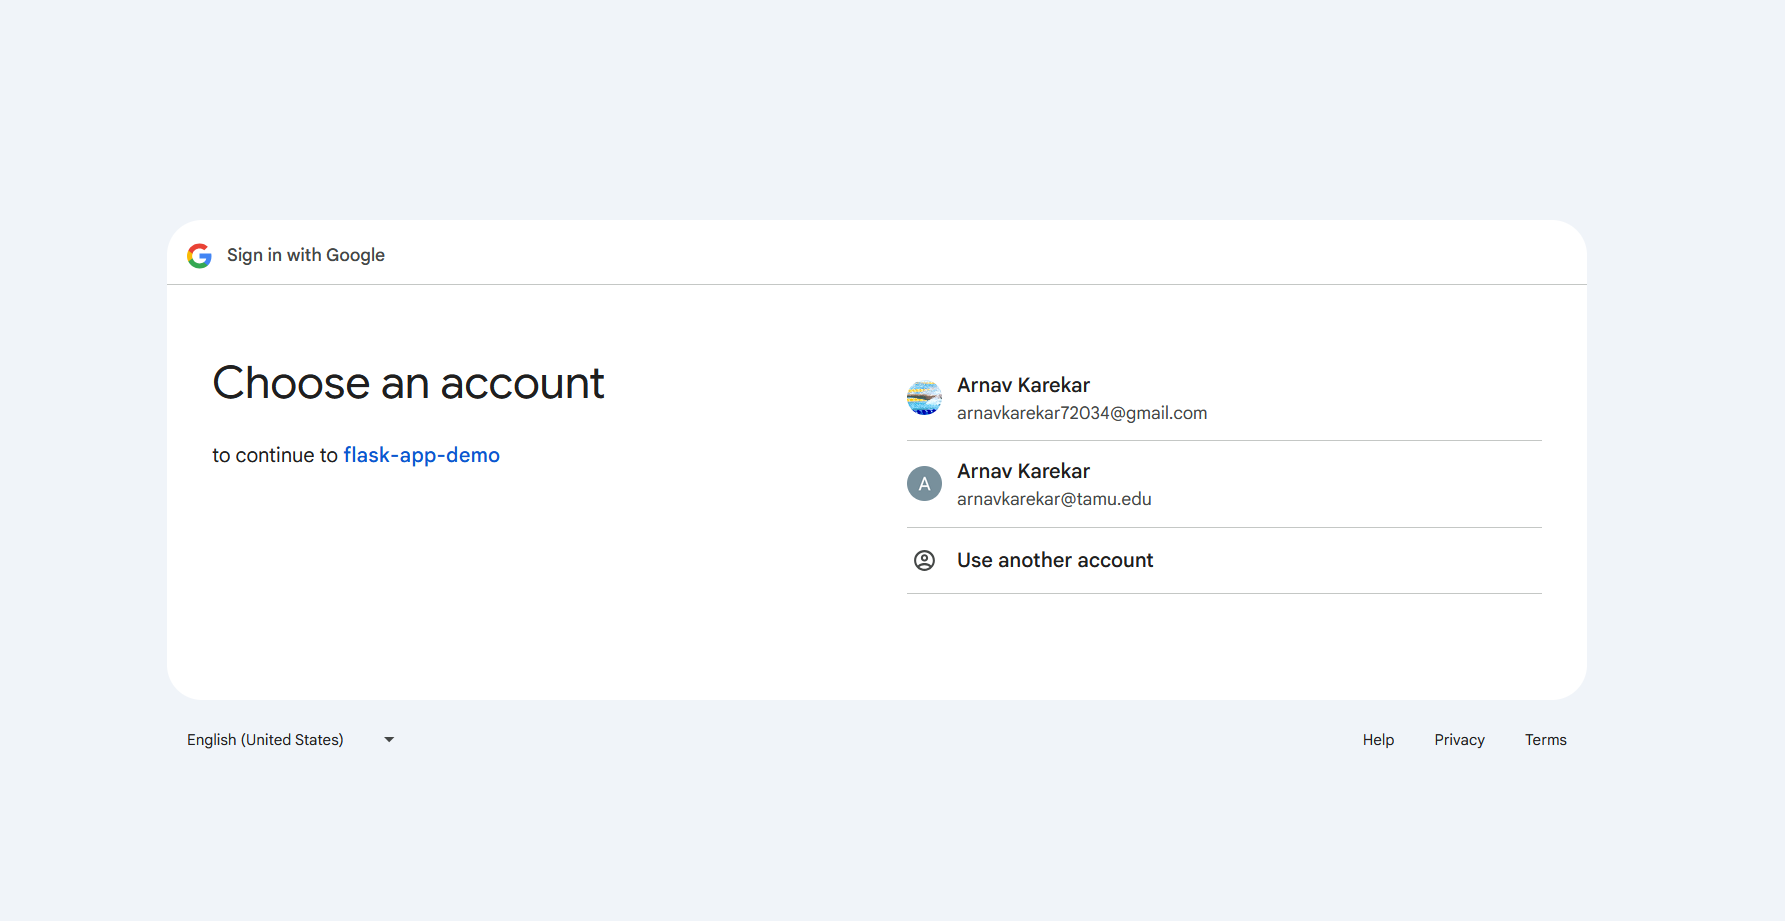Screen dimensions: 1785x921
Task: Click the language dropdown arrow
Action: click(x=389, y=740)
